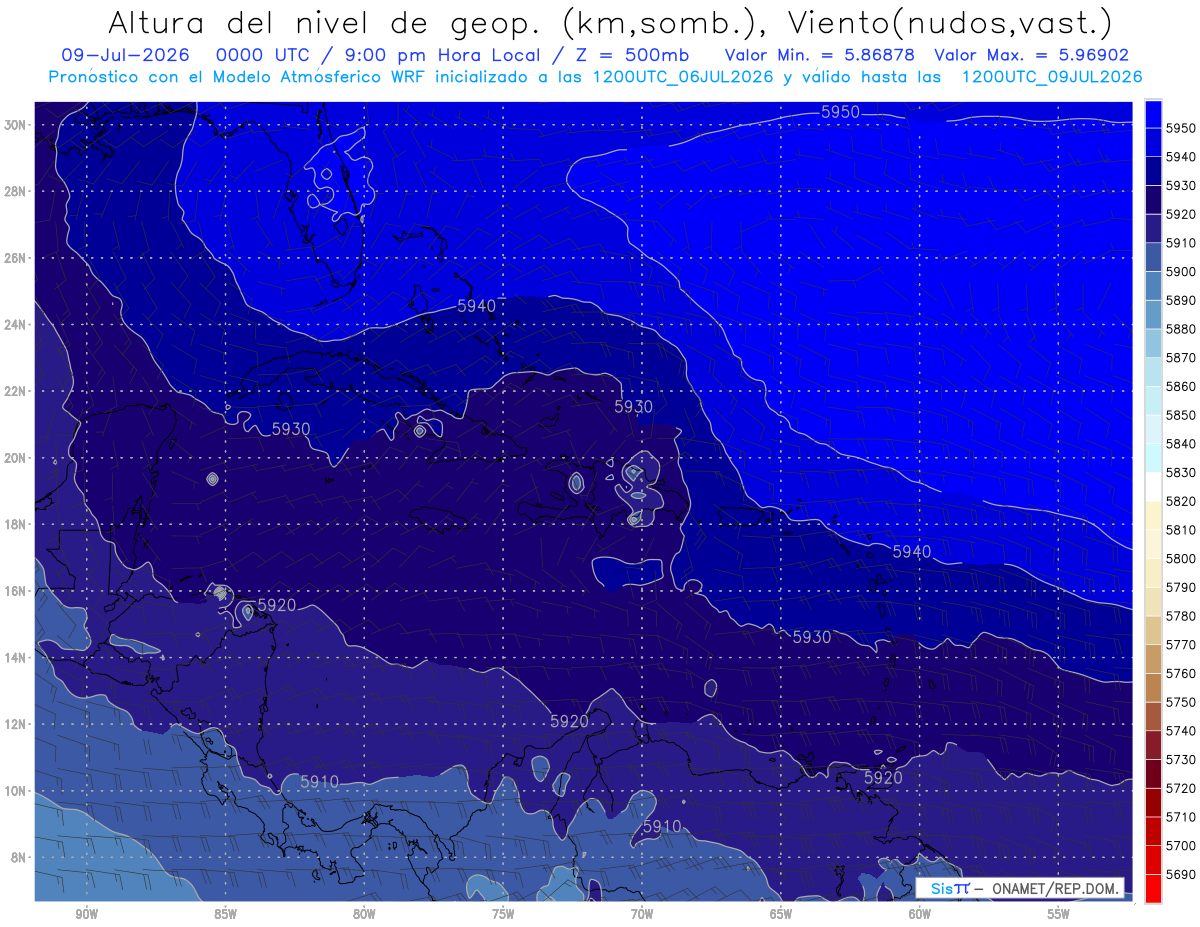Click the '75W' longitude axis label
The height and width of the screenshot is (927, 1200).
click(503, 914)
